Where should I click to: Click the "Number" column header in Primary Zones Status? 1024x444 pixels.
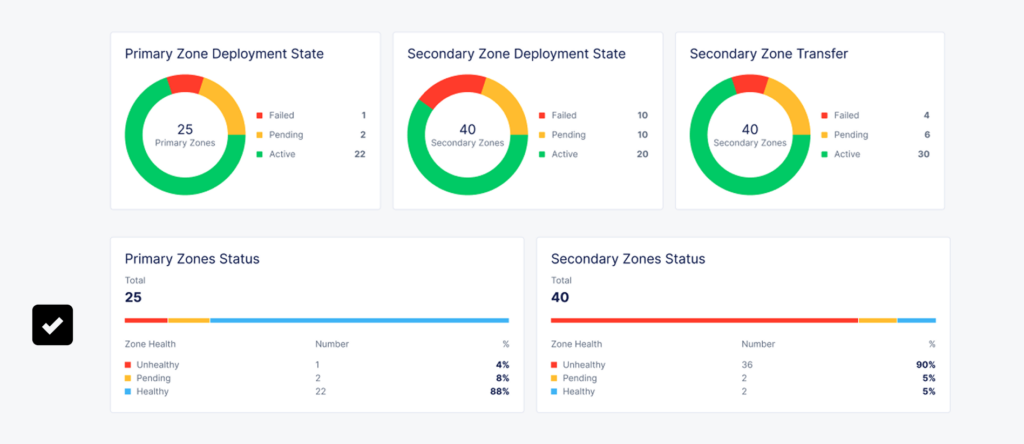(332, 344)
